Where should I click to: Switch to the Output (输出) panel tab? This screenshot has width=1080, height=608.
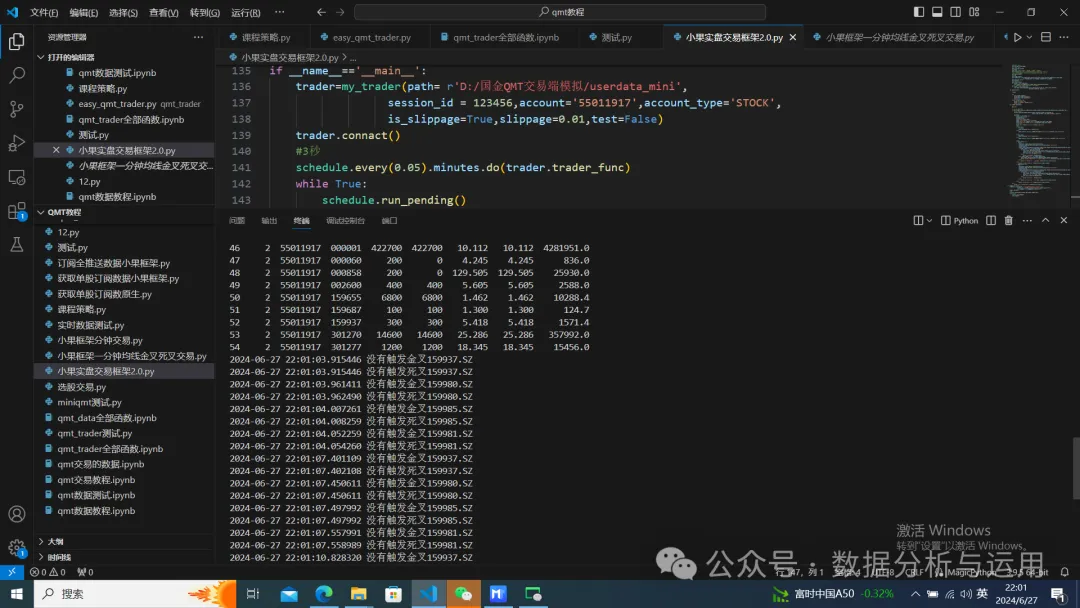[269, 220]
